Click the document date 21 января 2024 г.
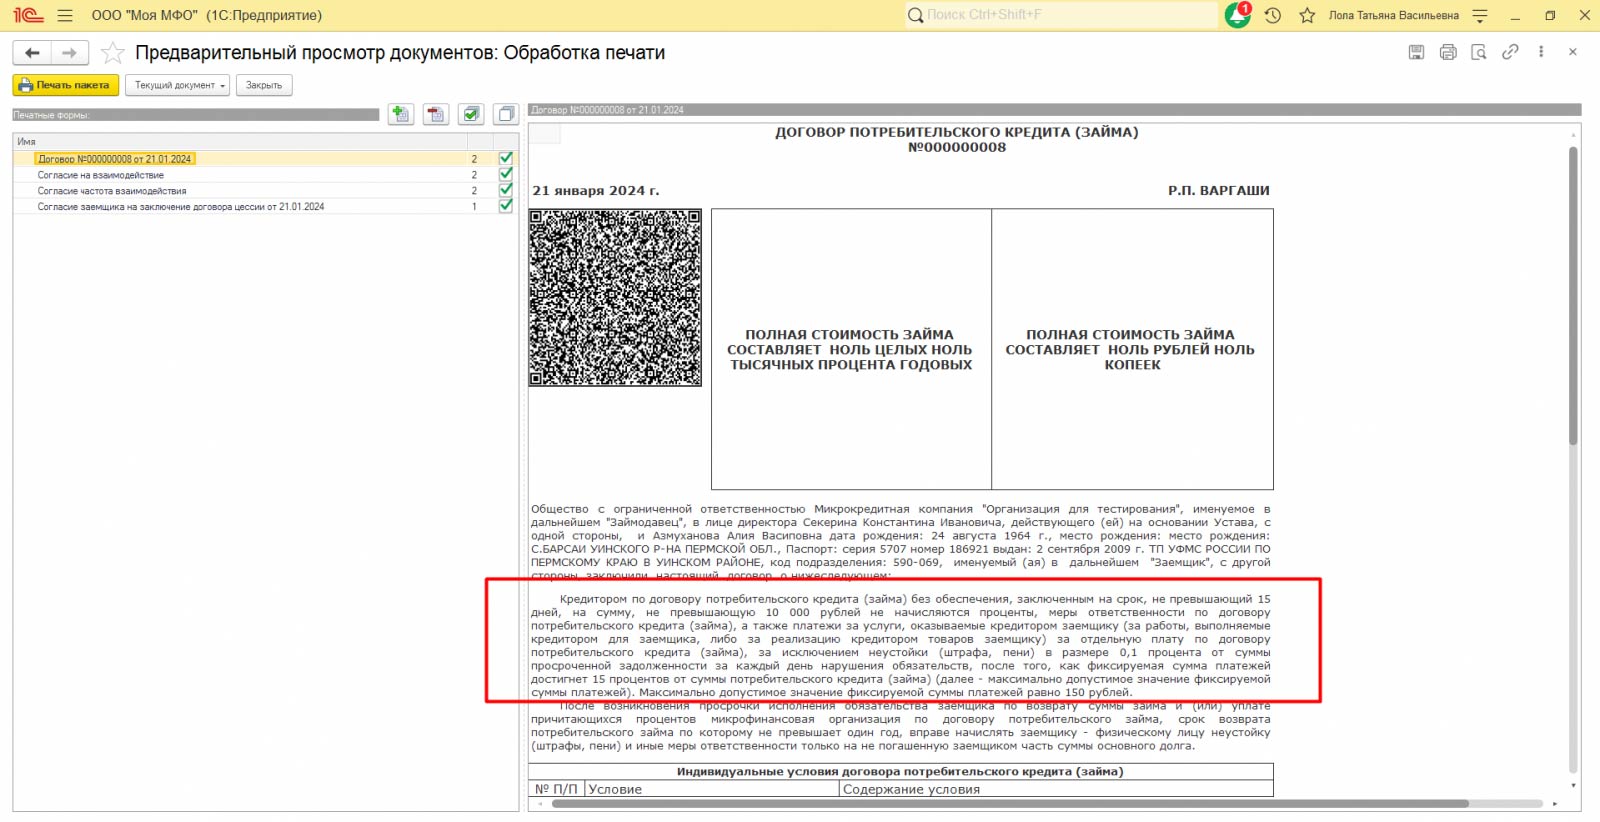This screenshot has height=822, width=1600. coord(596,191)
